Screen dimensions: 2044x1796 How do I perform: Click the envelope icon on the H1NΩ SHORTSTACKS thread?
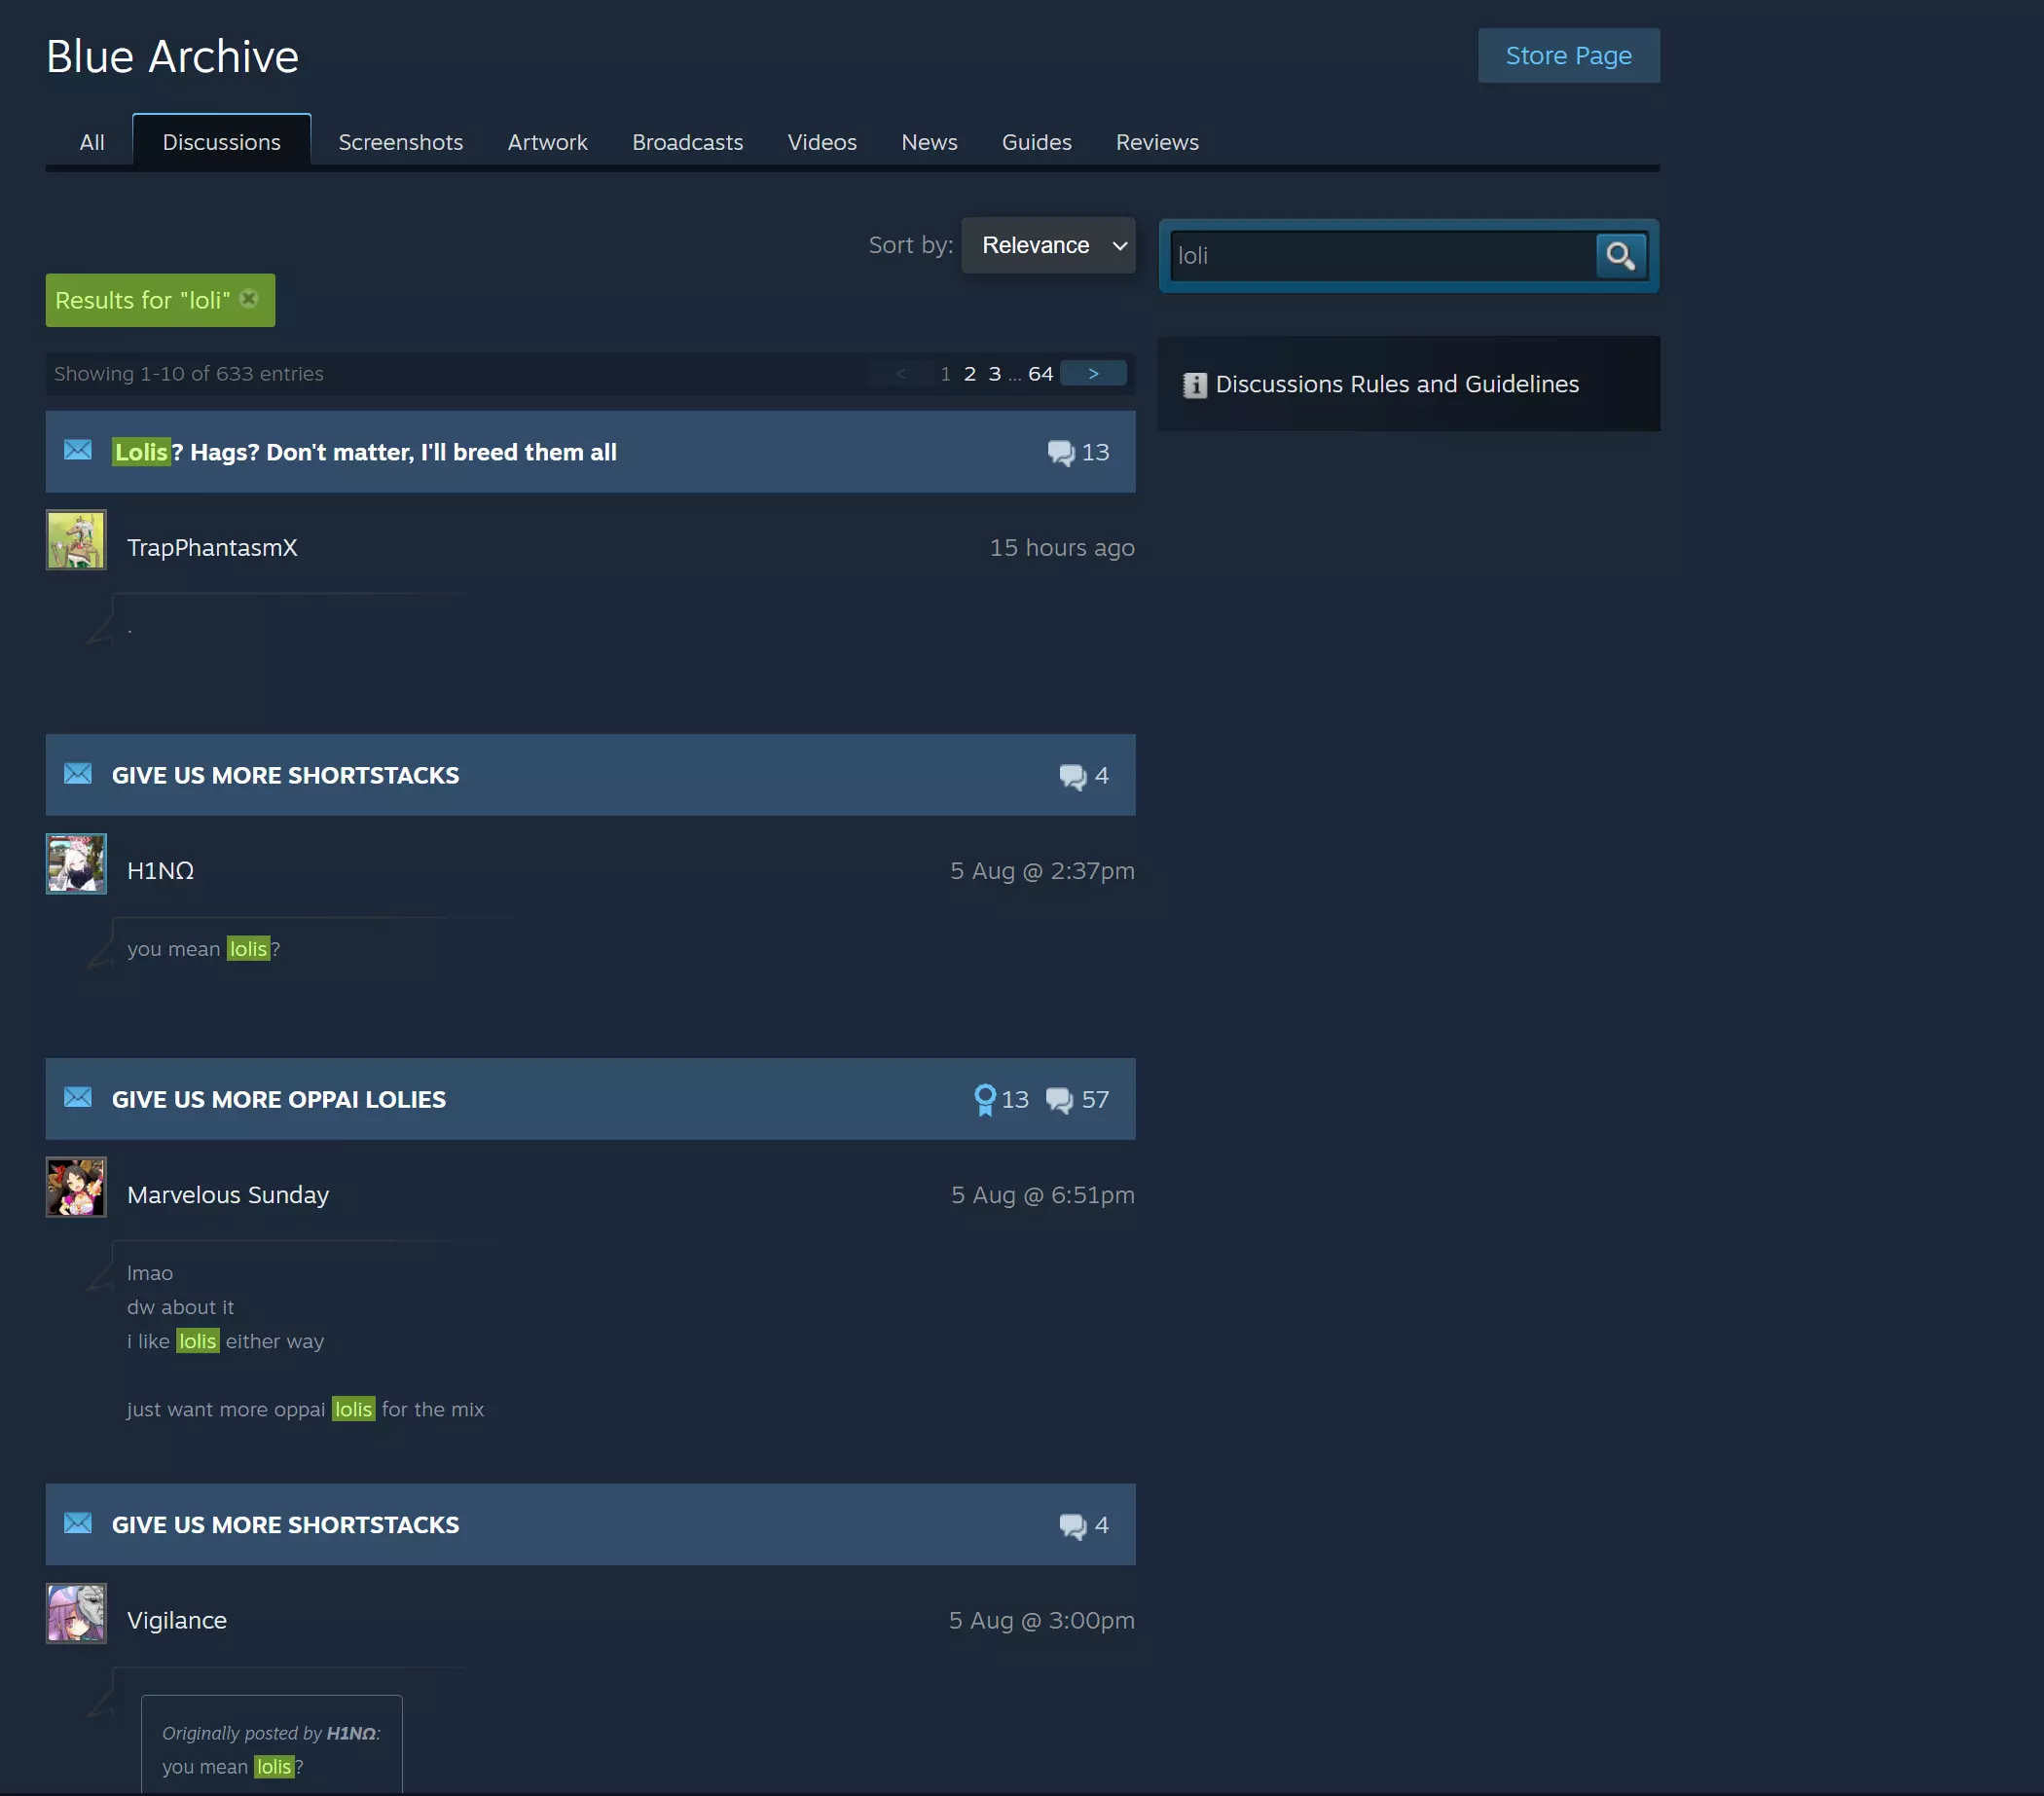tap(78, 774)
